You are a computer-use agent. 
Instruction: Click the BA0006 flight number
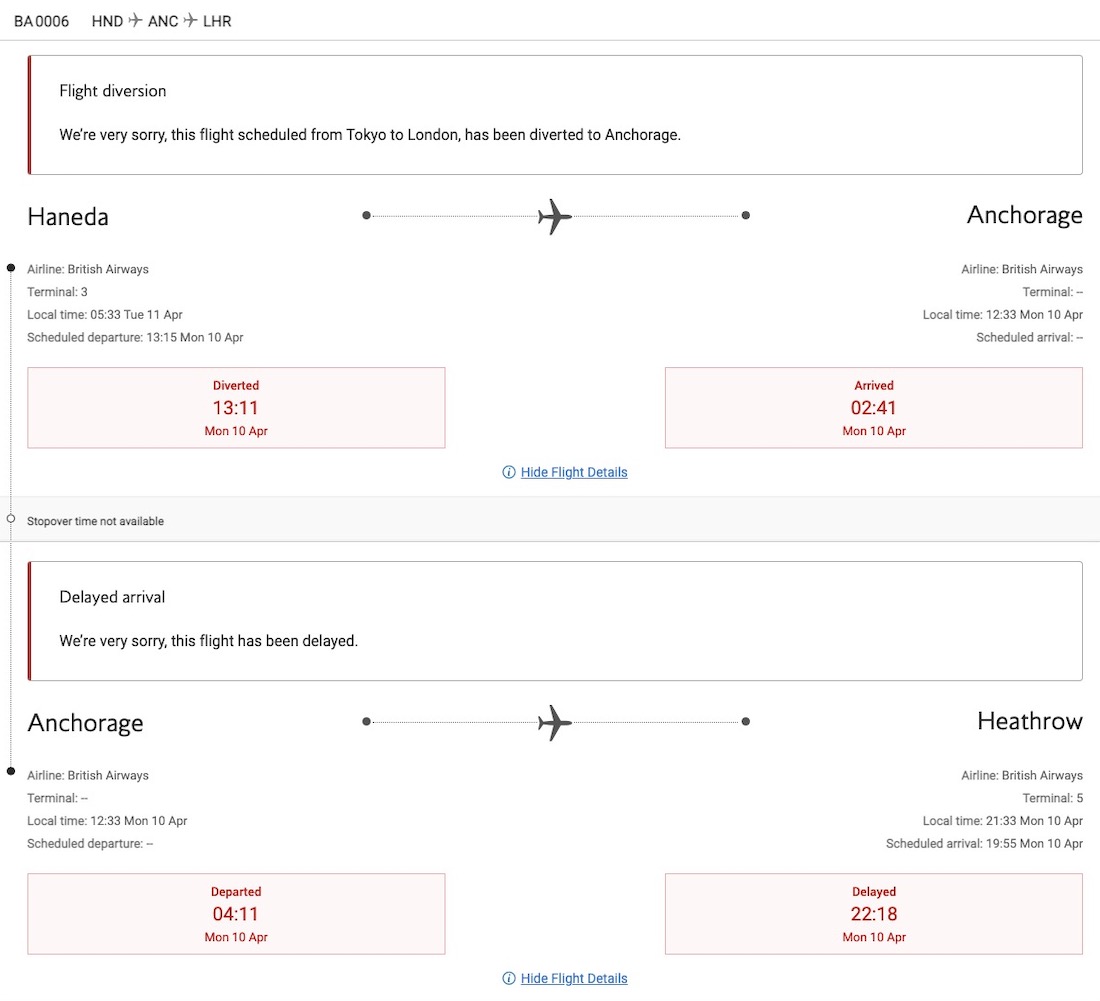pos(41,21)
